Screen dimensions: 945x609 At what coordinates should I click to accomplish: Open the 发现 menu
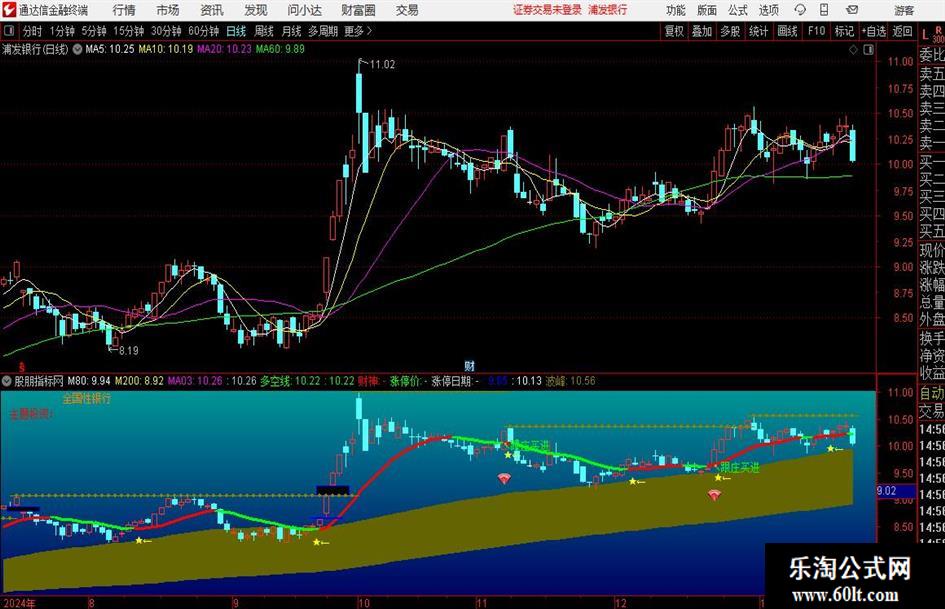pos(256,10)
